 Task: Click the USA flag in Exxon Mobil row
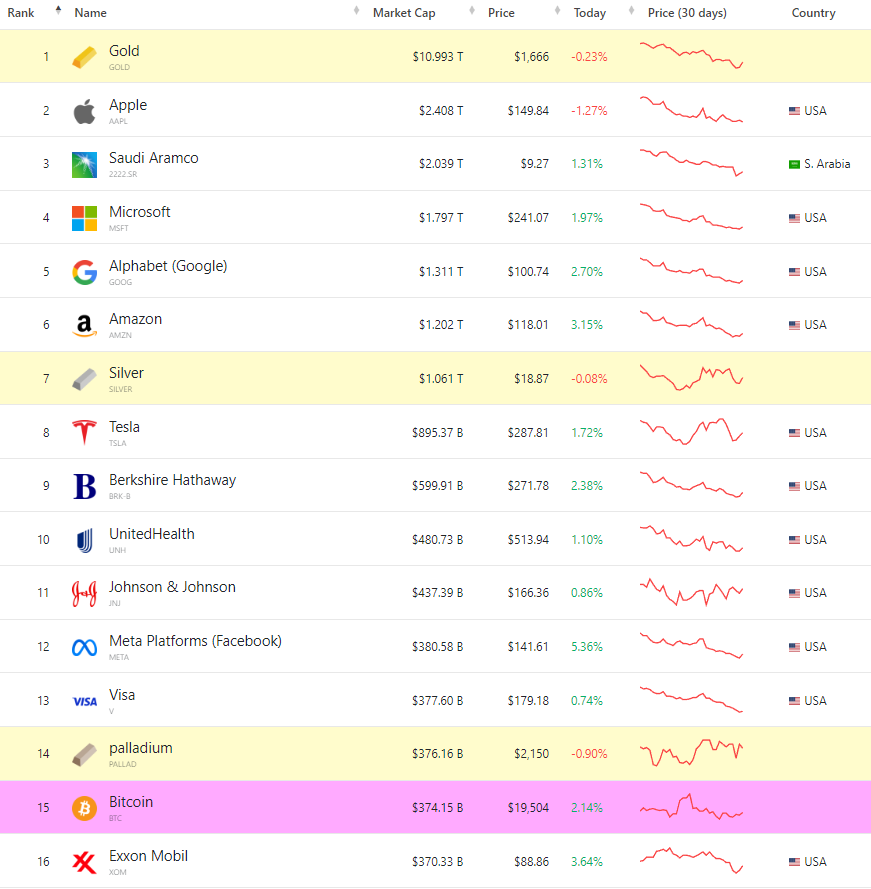[794, 862]
